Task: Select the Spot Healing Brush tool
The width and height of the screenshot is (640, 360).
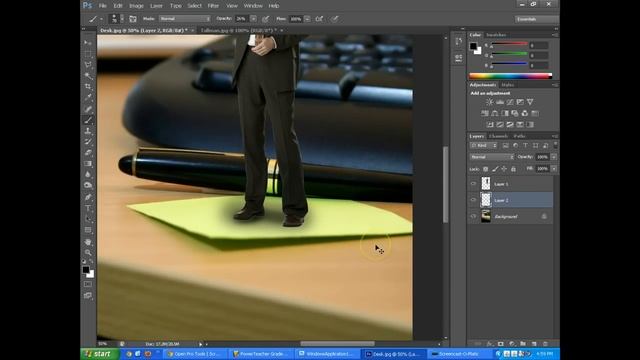Action: [x=88, y=109]
